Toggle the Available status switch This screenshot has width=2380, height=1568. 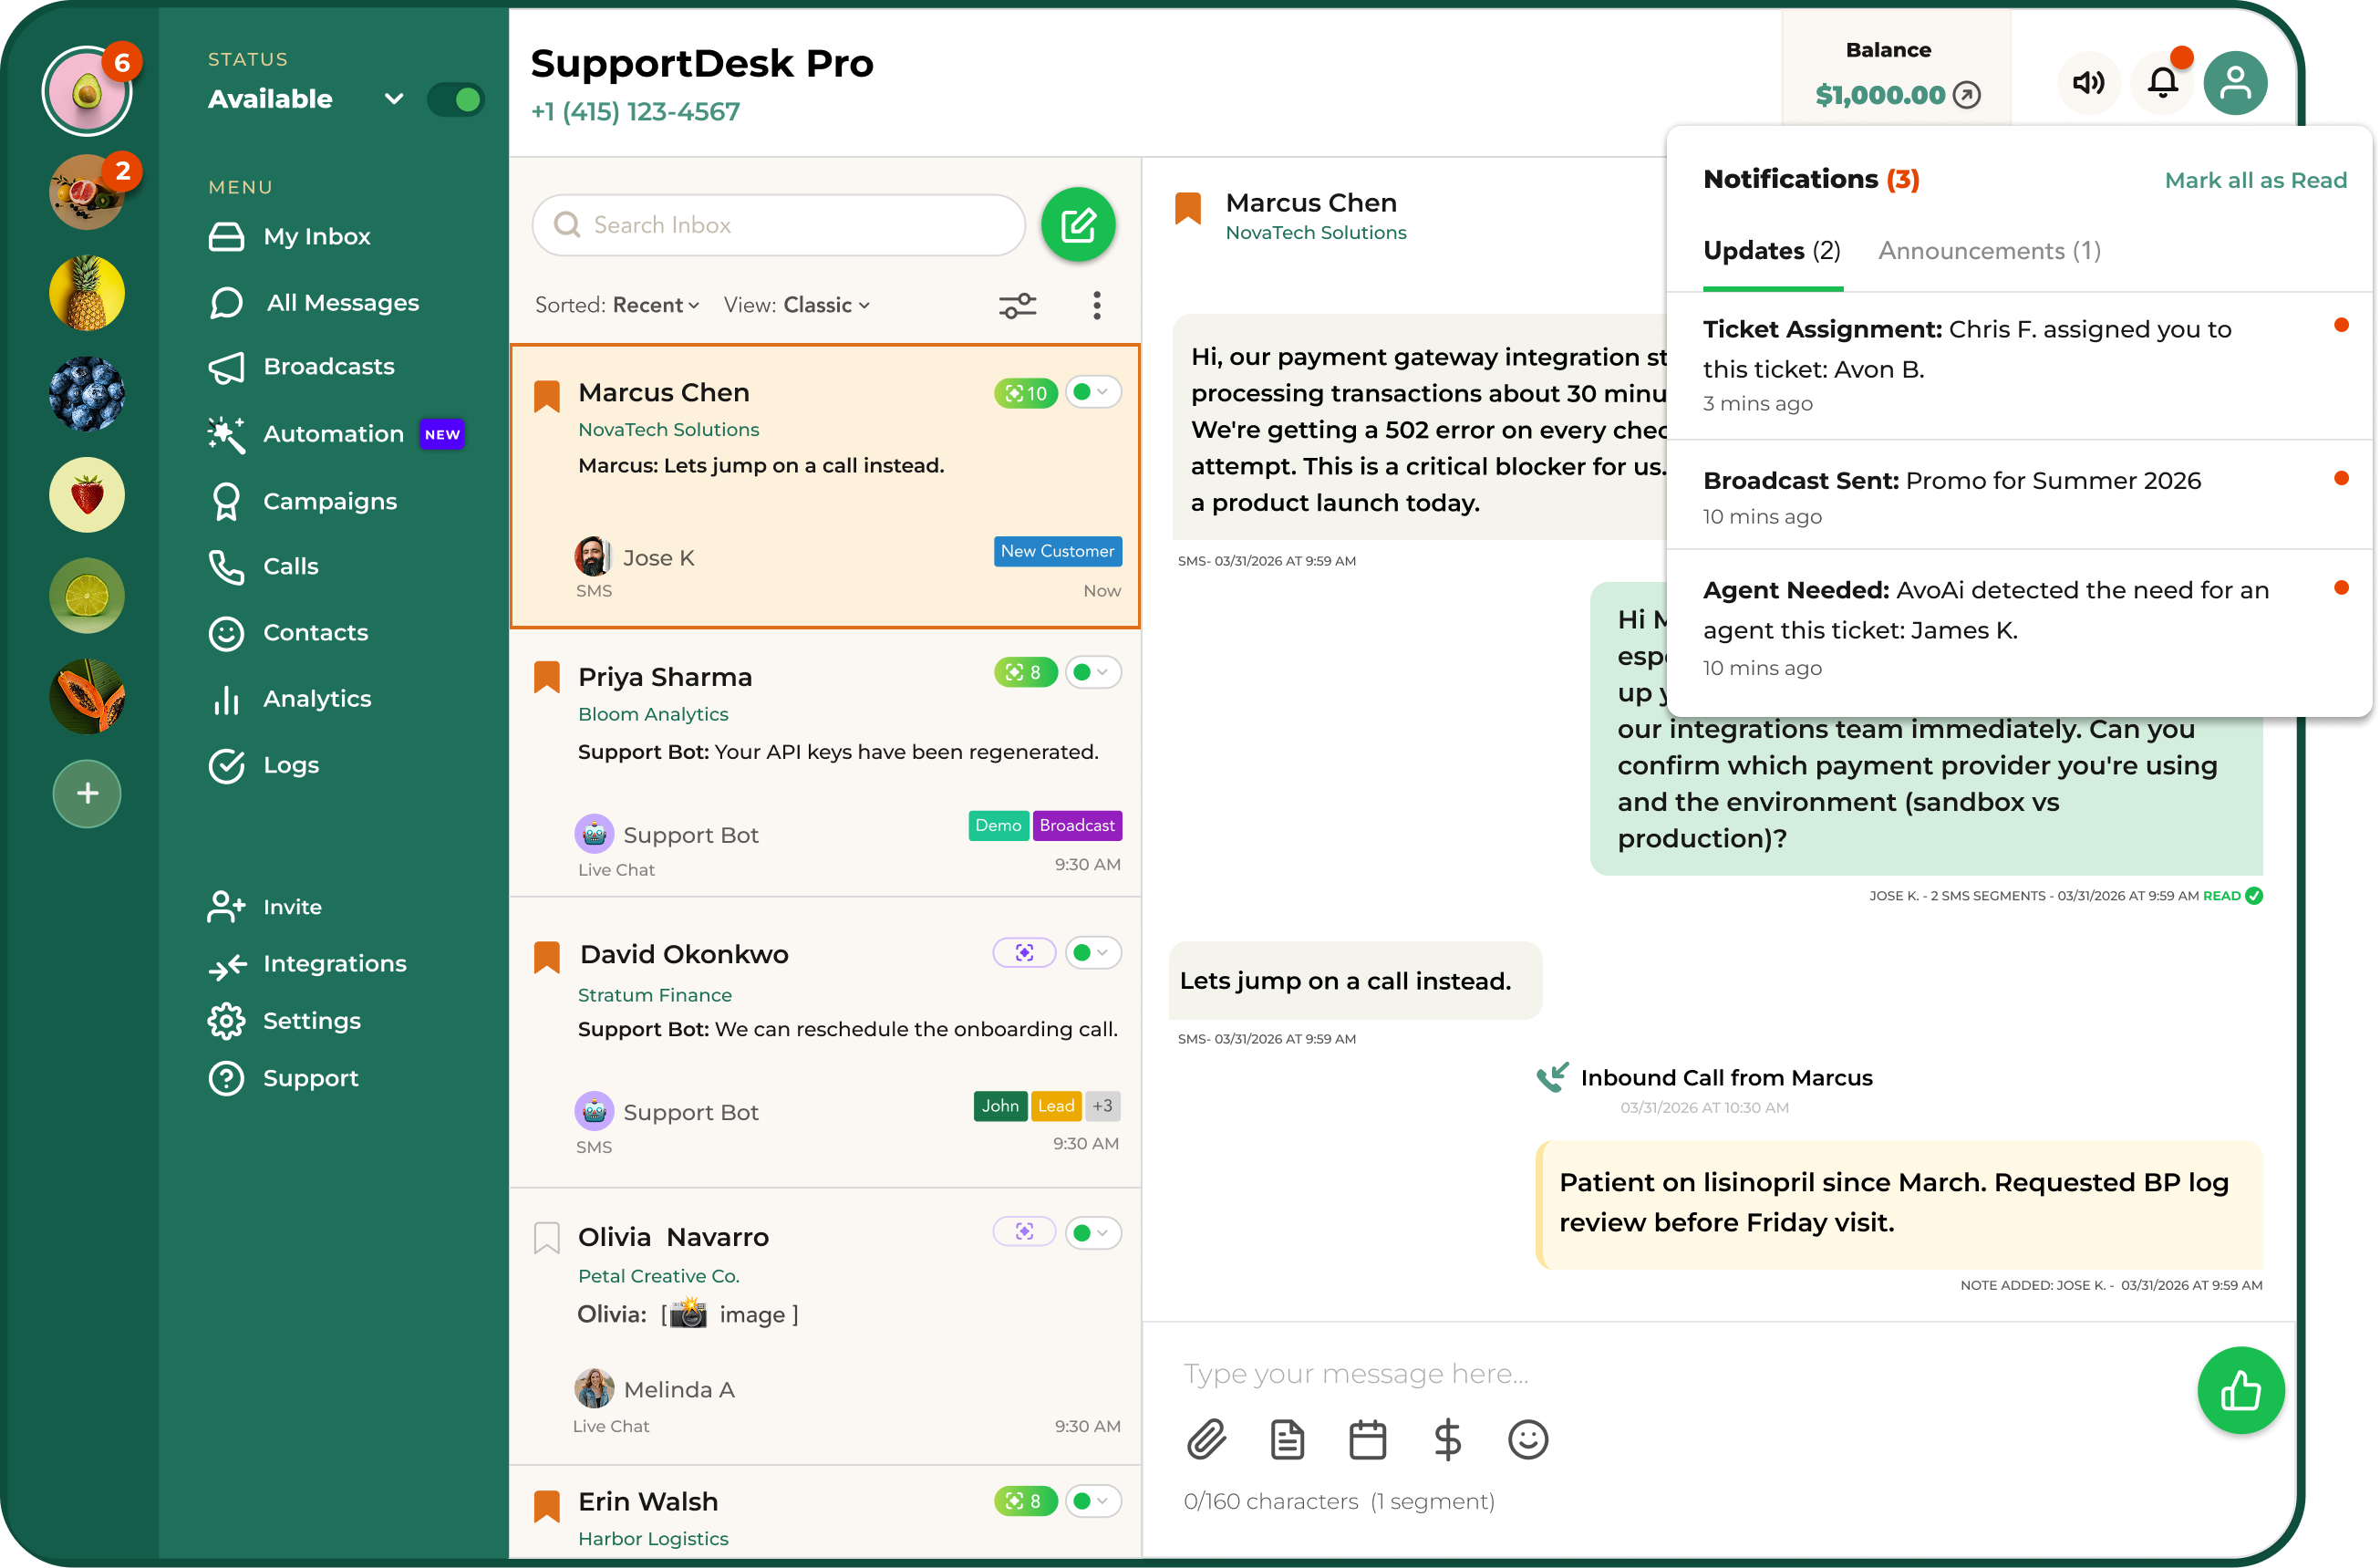tap(456, 99)
